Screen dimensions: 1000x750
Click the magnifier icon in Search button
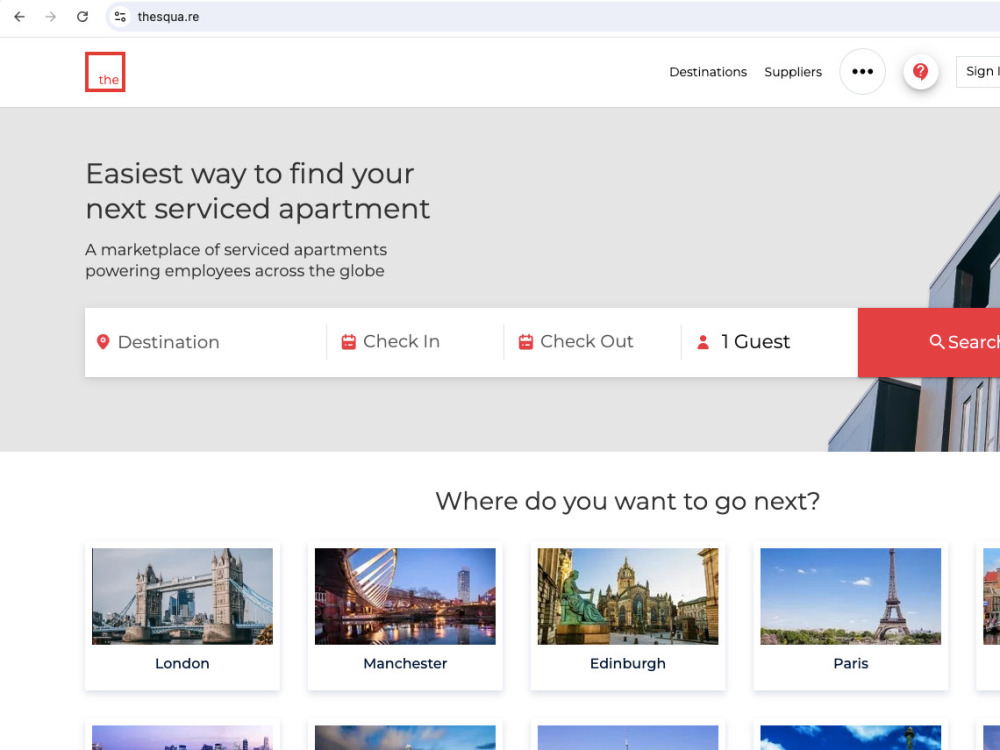pos(936,342)
